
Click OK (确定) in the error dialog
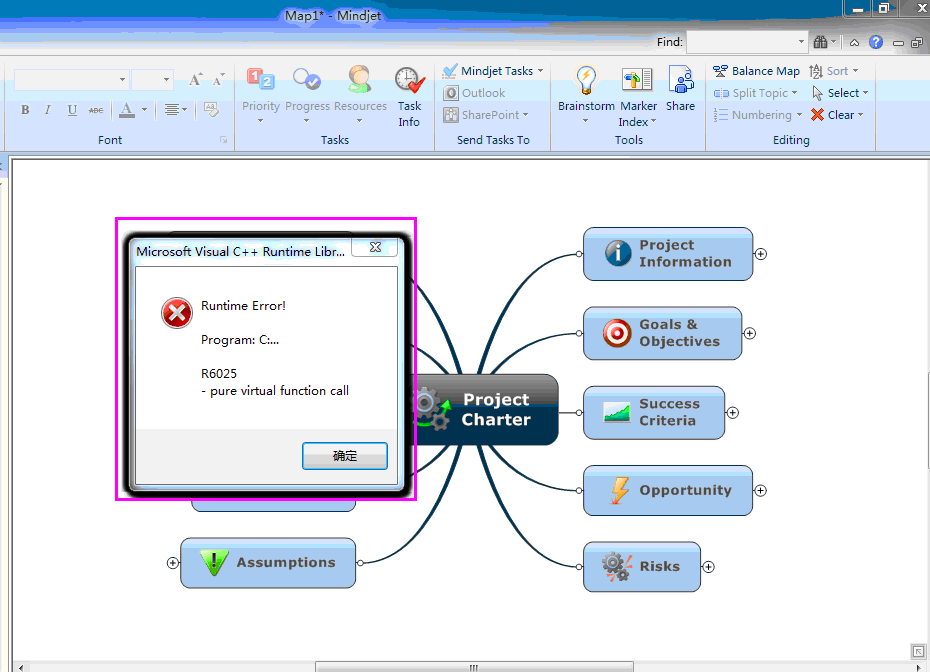(345, 456)
